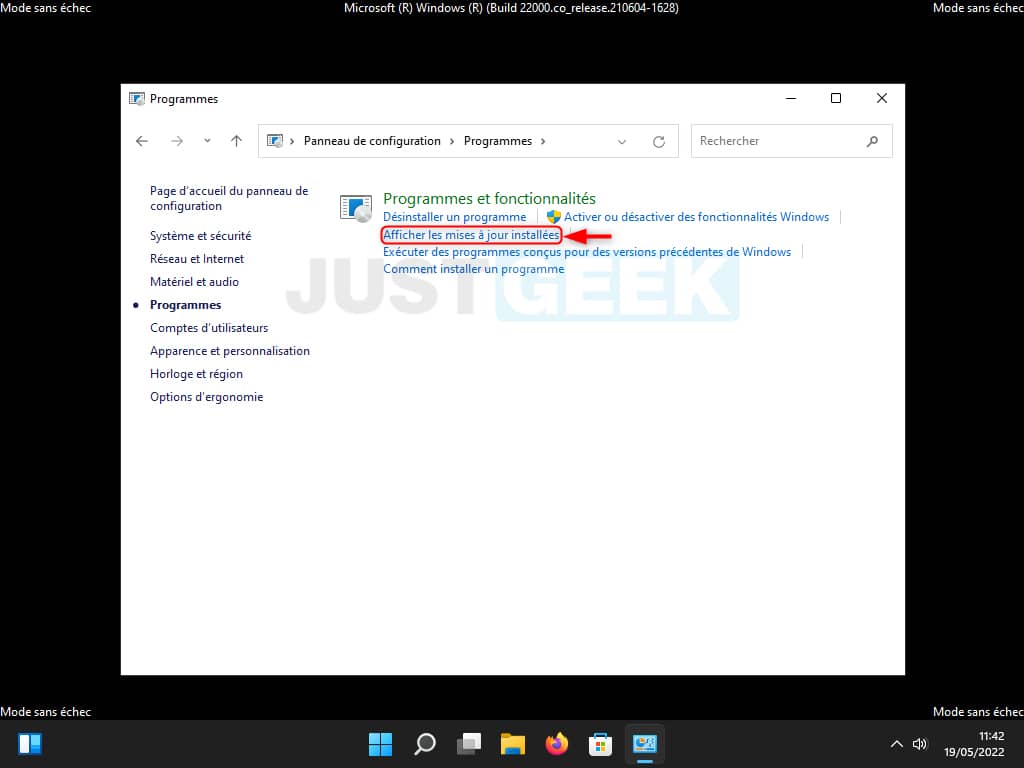This screenshot has width=1024, height=768.
Task: Launch Firefox from the taskbar
Action: coord(556,744)
